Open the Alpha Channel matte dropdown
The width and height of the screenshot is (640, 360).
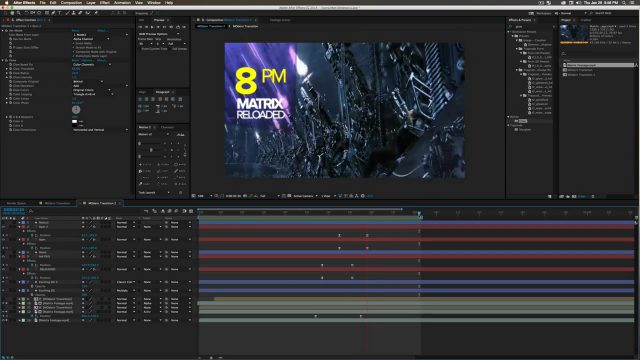tap(91, 39)
